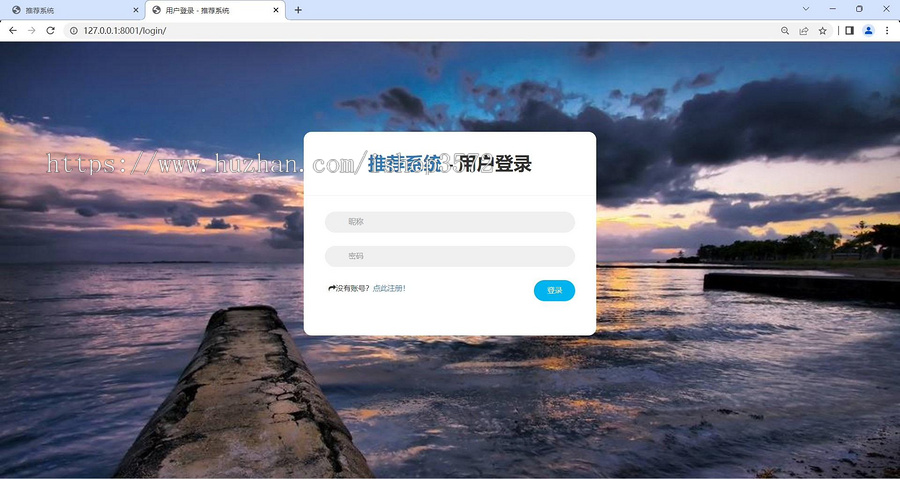Maximize the browser window
Image resolution: width=900 pixels, height=479 pixels.
click(859, 9)
